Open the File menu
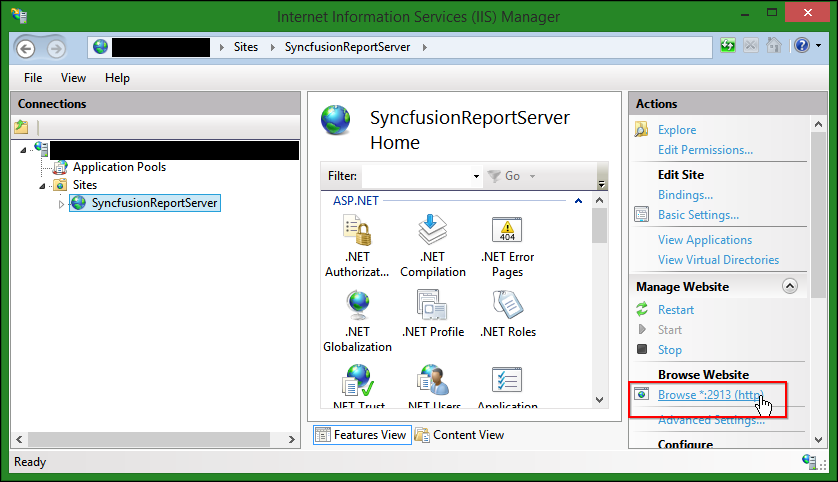This screenshot has width=838, height=482. [33, 78]
